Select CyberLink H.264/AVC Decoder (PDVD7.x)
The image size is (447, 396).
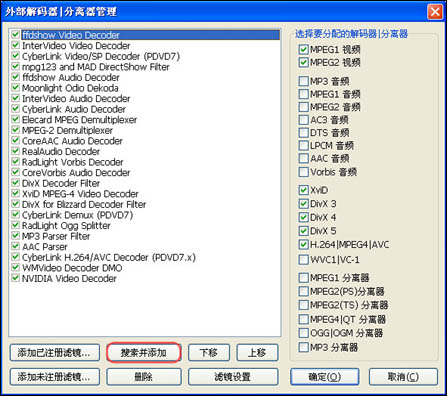coord(109,257)
